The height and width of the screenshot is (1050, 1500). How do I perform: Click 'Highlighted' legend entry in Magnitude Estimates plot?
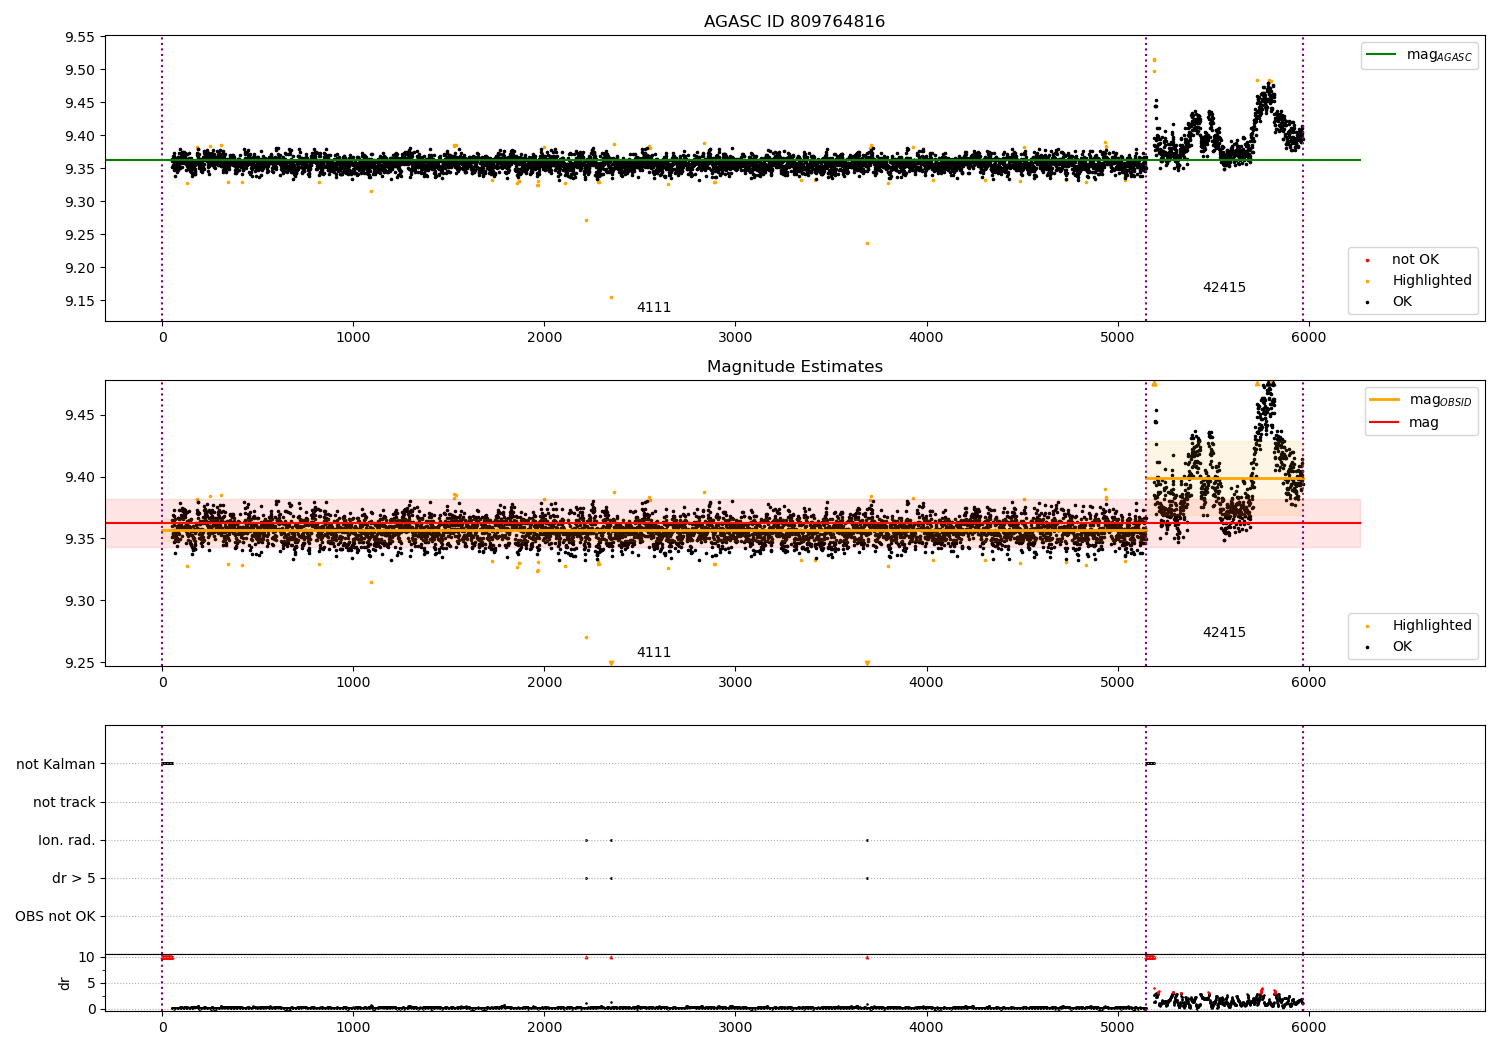tap(1431, 626)
